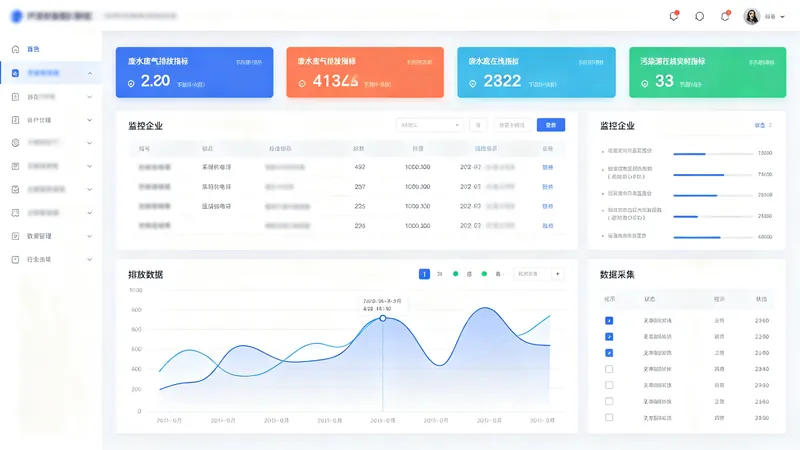Click the shield icon in the sidebar
The height and width of the screenshot is (450, 800).
15,143
